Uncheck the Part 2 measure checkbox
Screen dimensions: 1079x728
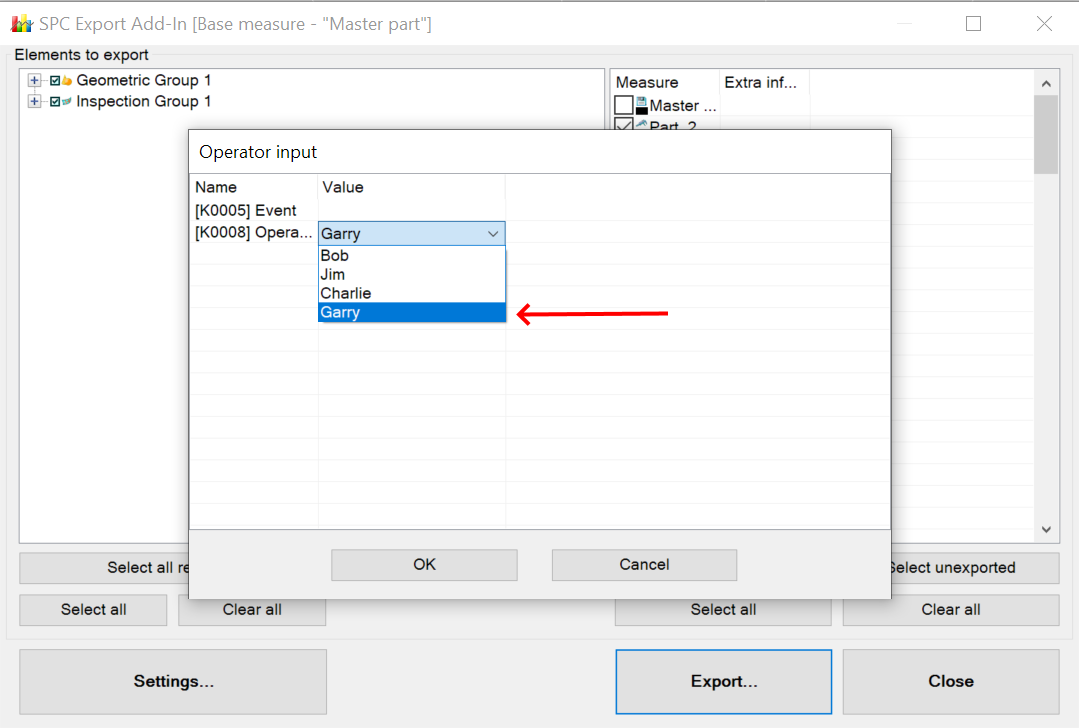coord(624,126)
